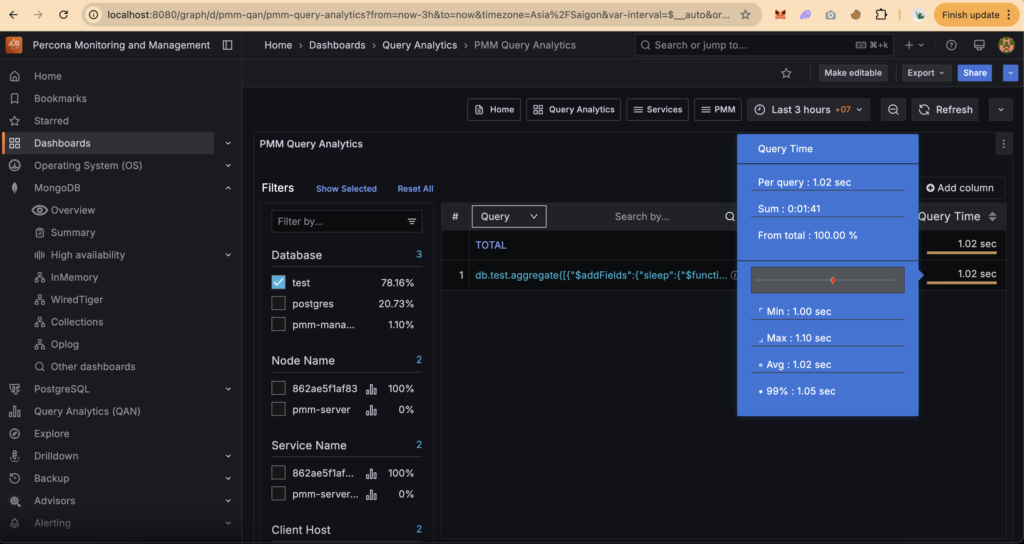Viewport: 1024px width, 544px height.
Task: Open Bookmarks in the sidebar
Action: (x=60, y=99)
